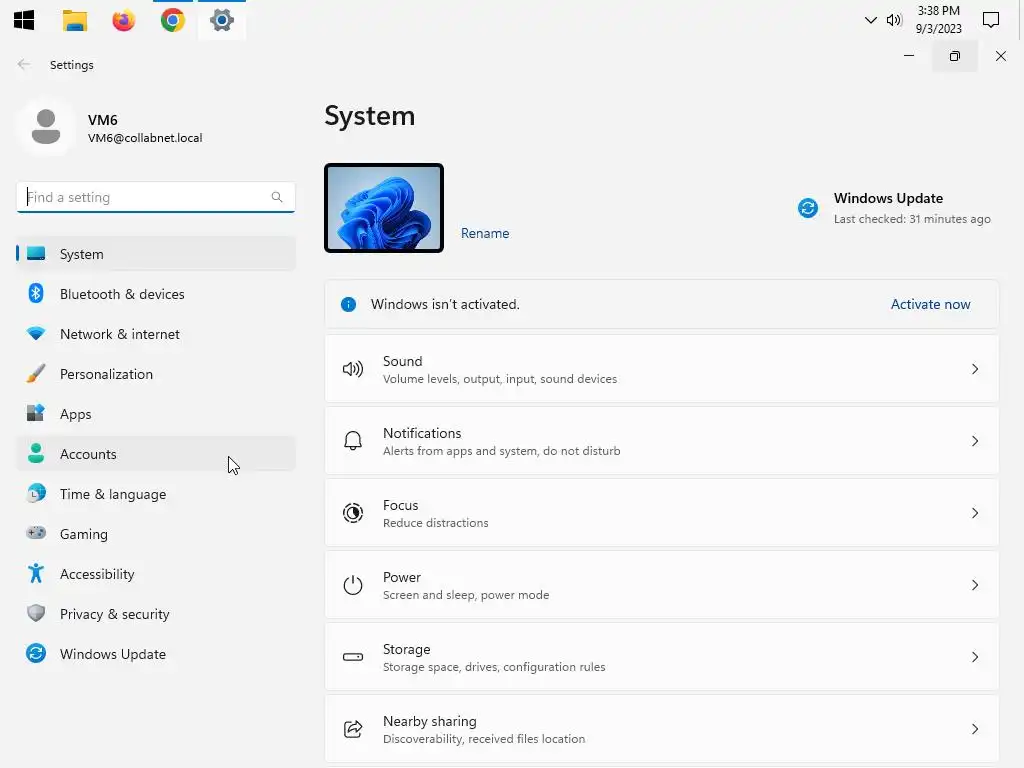Open Accessibility settings
Viewport: 1024px width, 768px height.
[x=155, y=574]
